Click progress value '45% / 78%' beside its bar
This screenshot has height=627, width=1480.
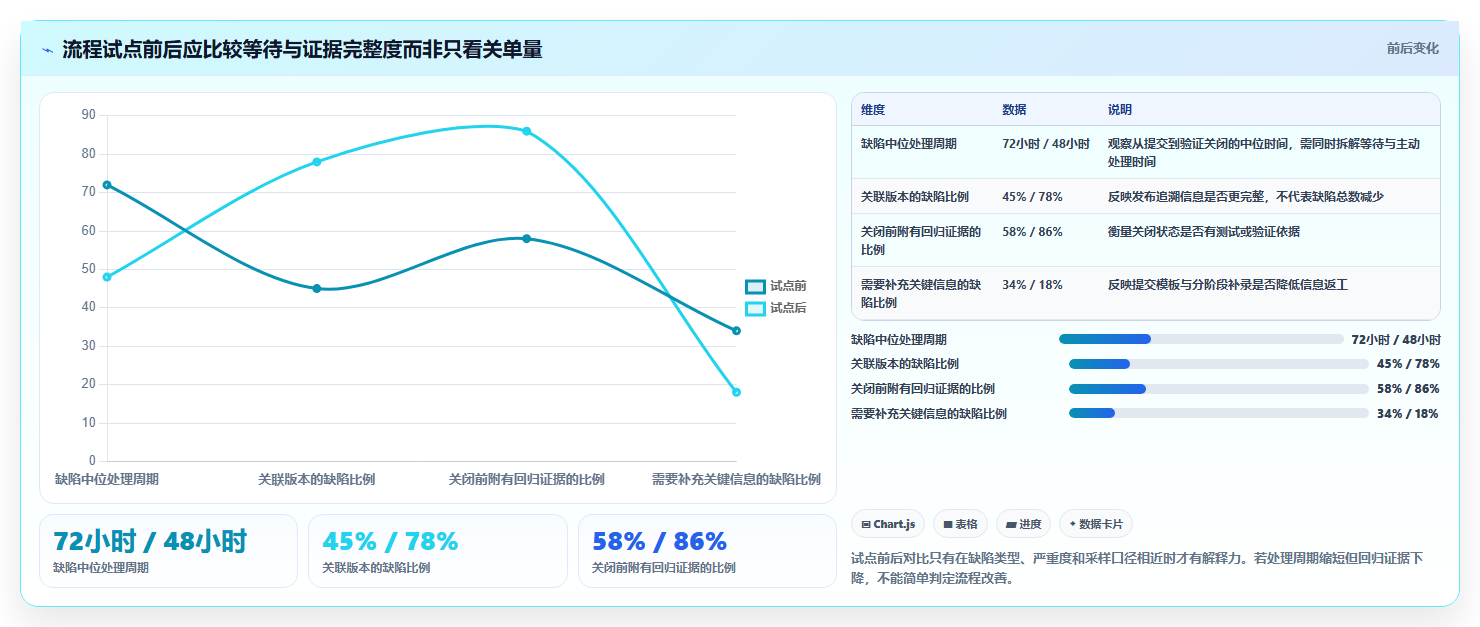click(1408, 364)
